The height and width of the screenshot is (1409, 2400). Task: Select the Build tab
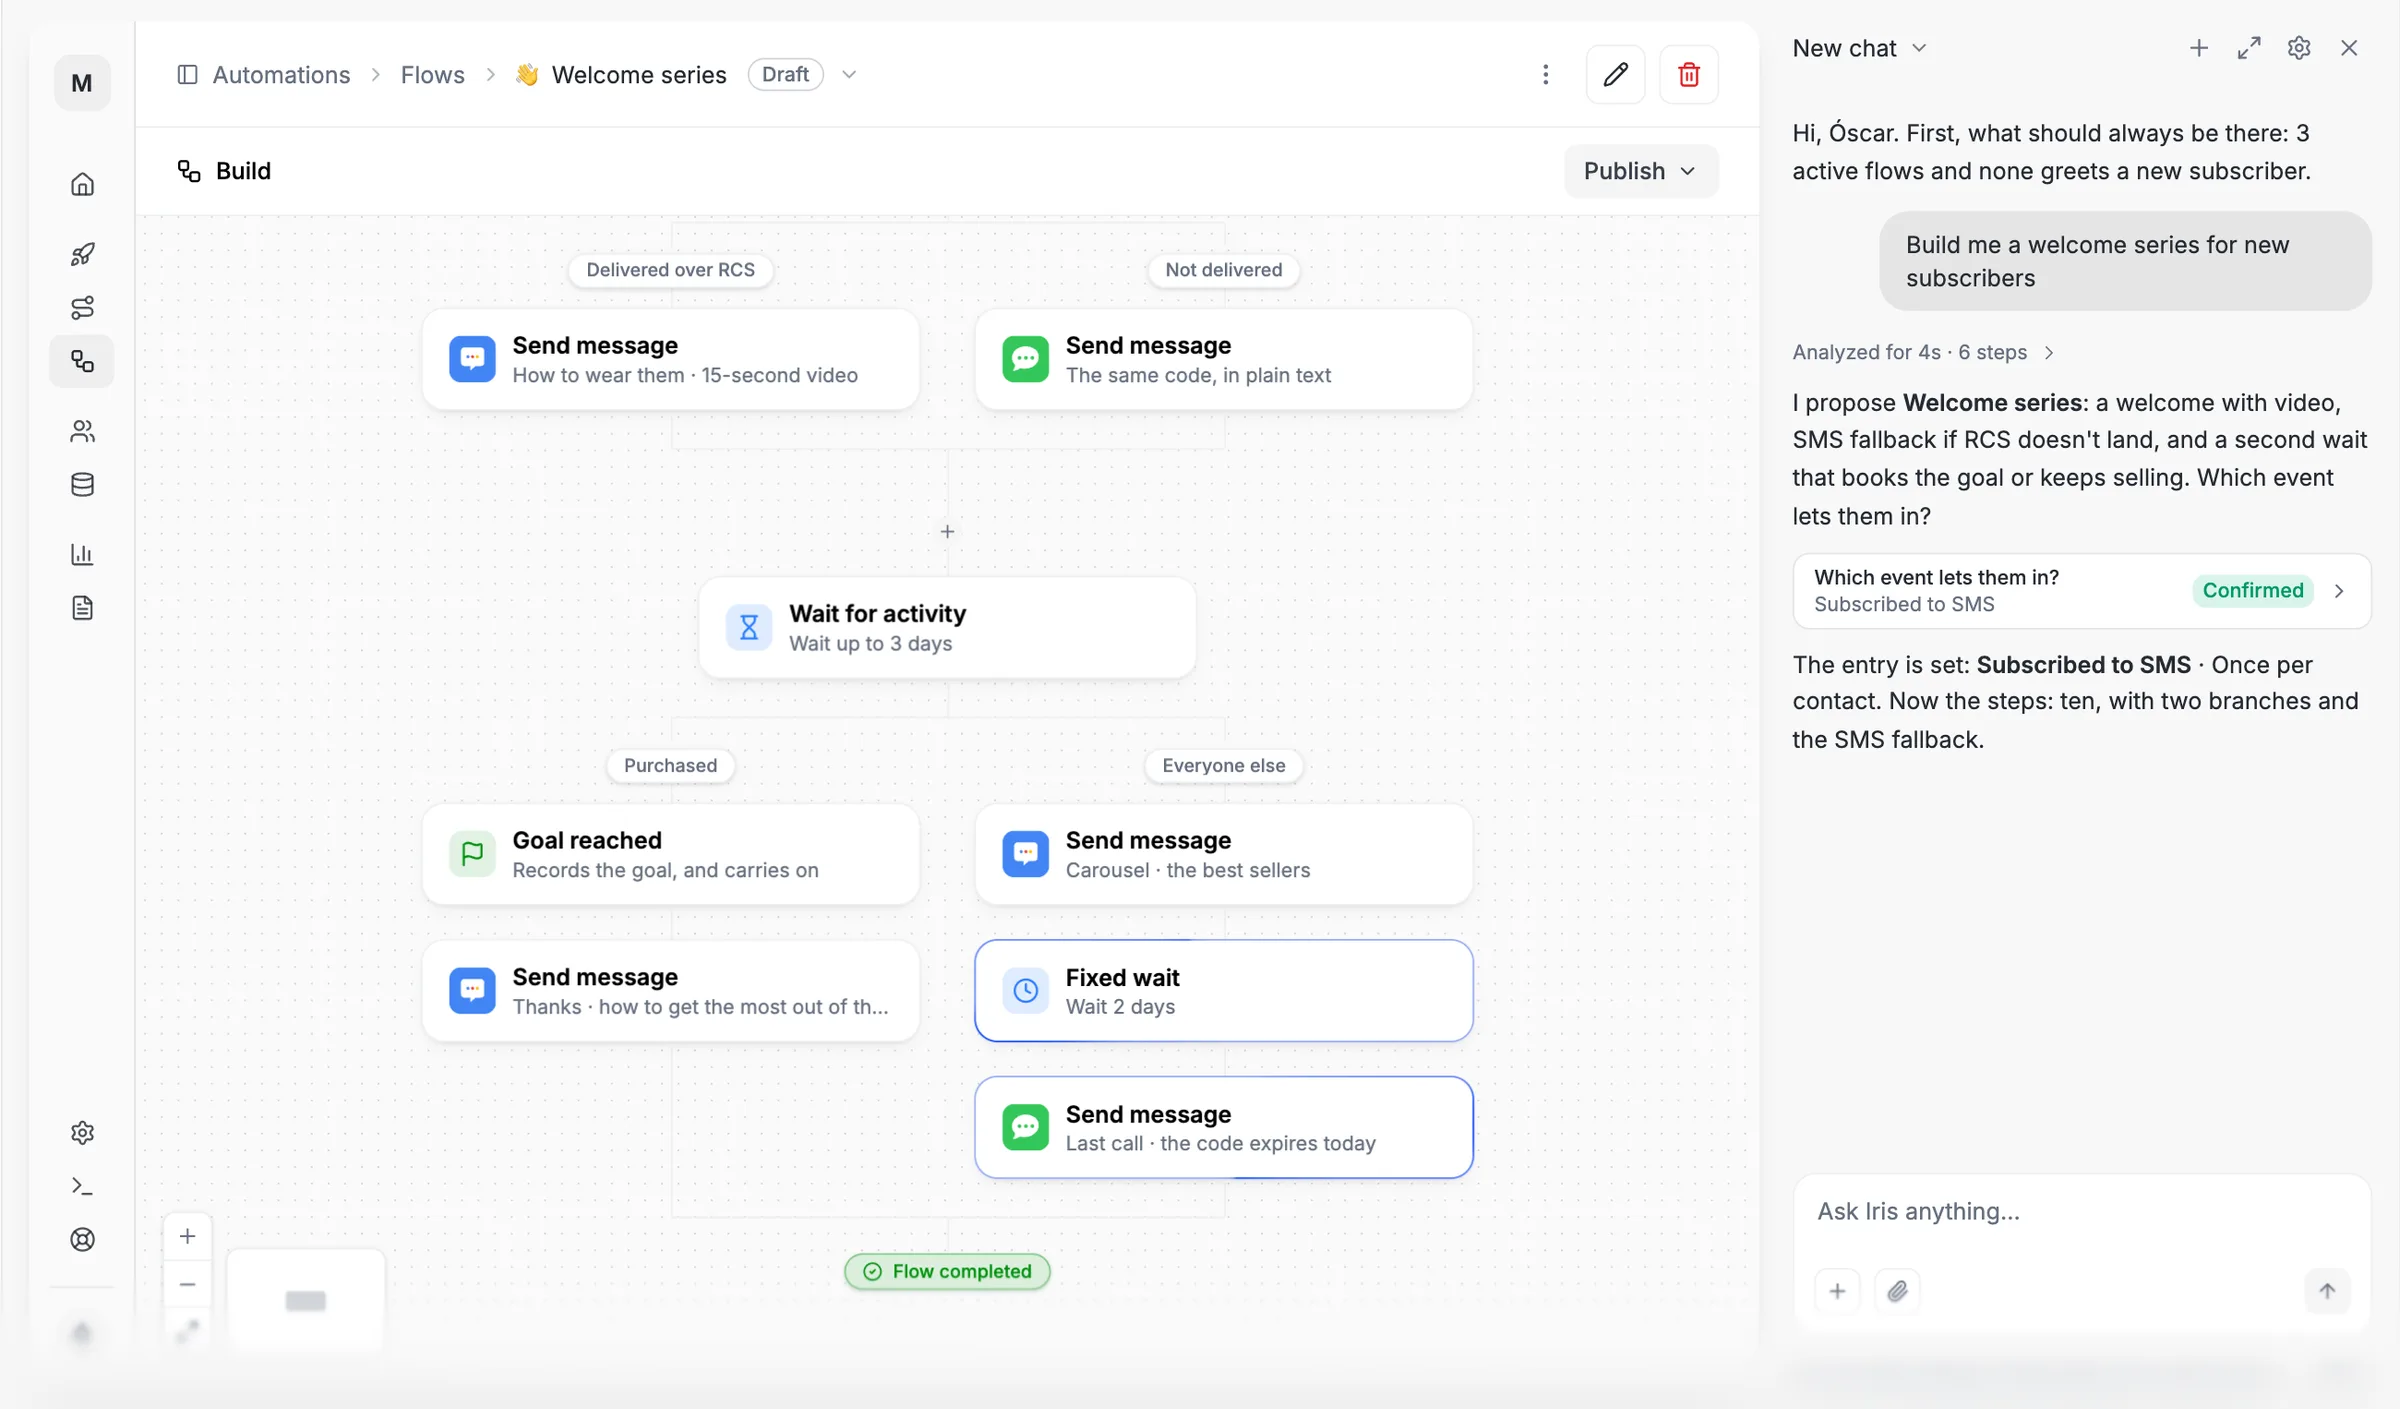pyautogui.click(x=224, y=171)
